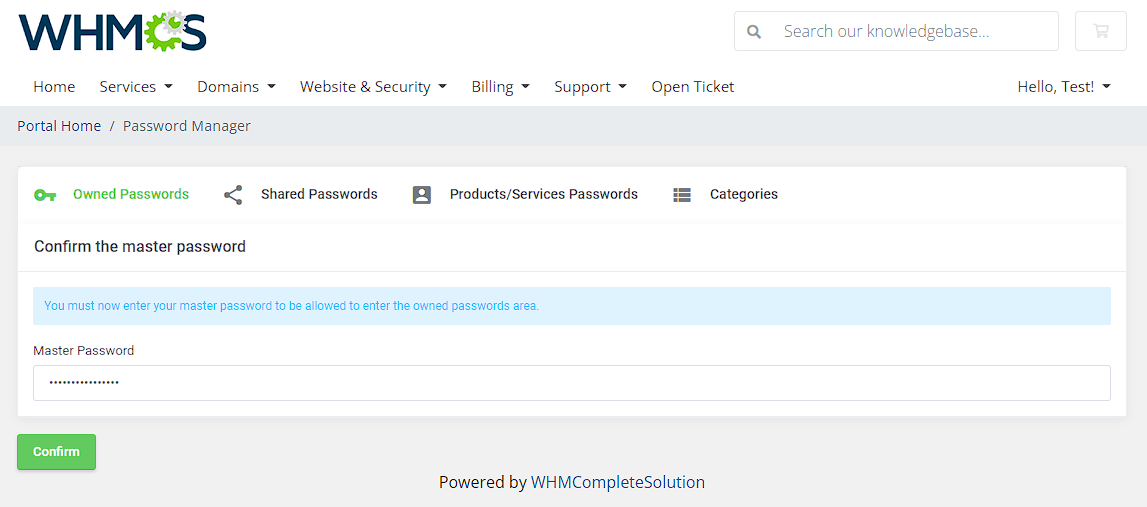Image resolution: width=1147 pixels, height=507 pixels.
Task: Click the Confirm the master password heading
Action: (140, 247)
